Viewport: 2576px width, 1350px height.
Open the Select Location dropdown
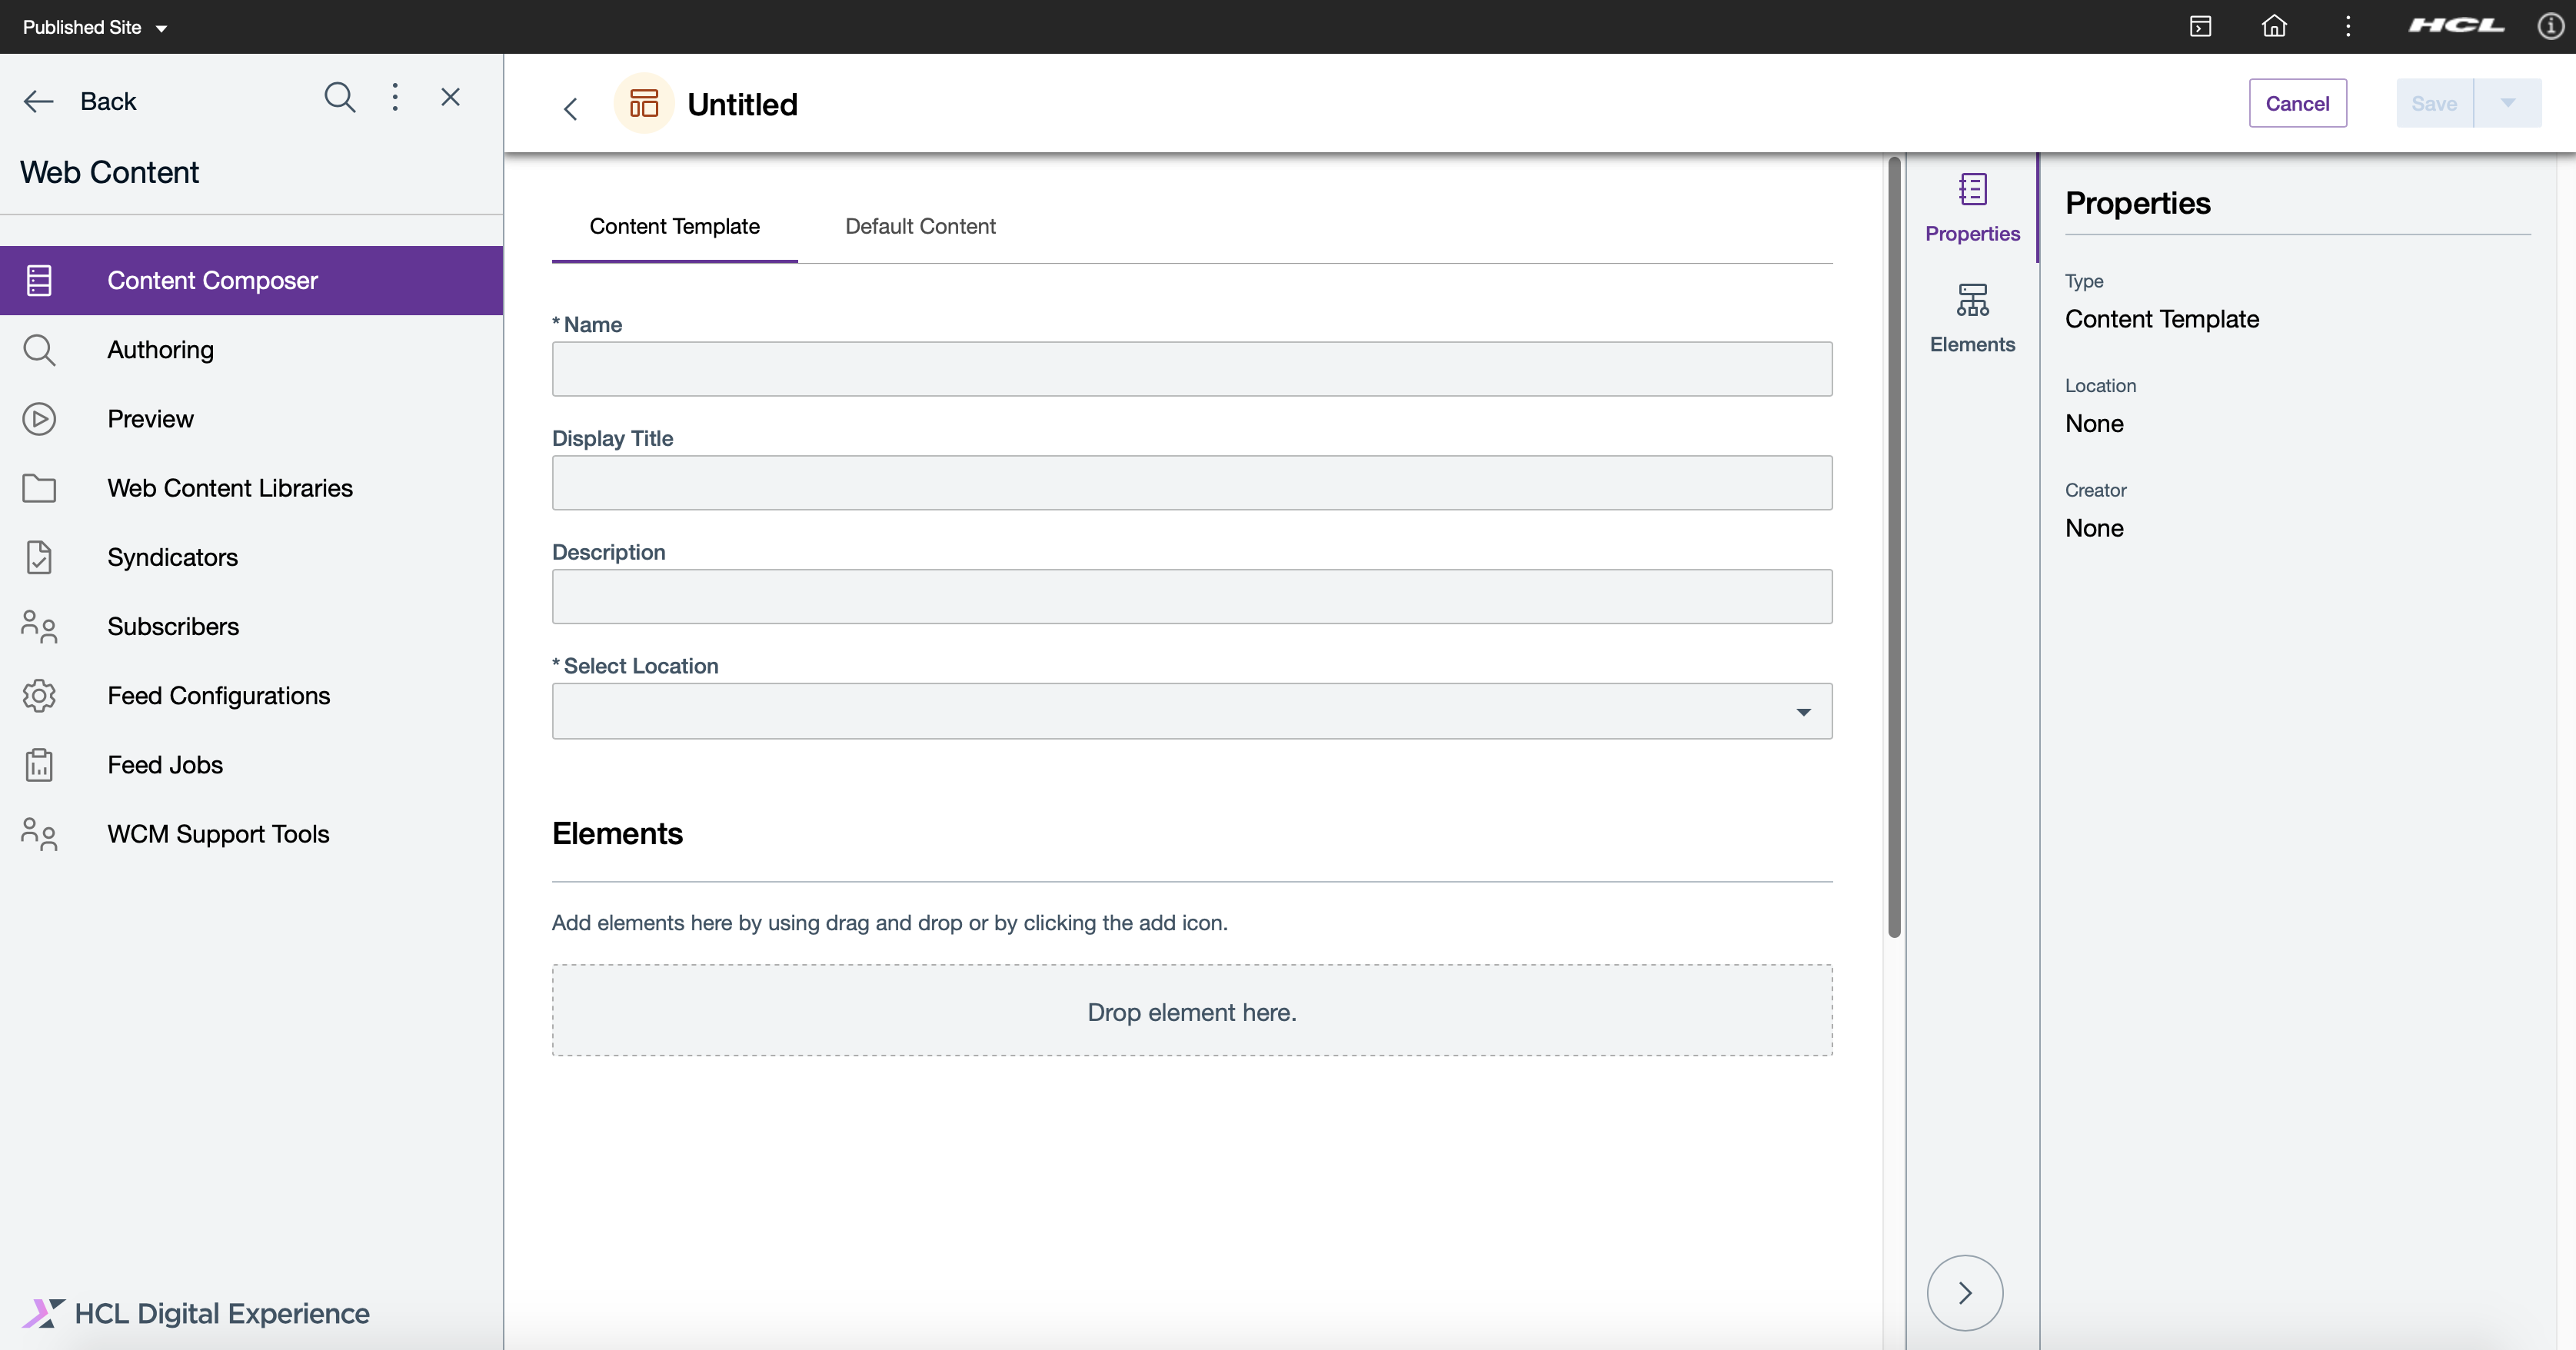coord(1192,711)
